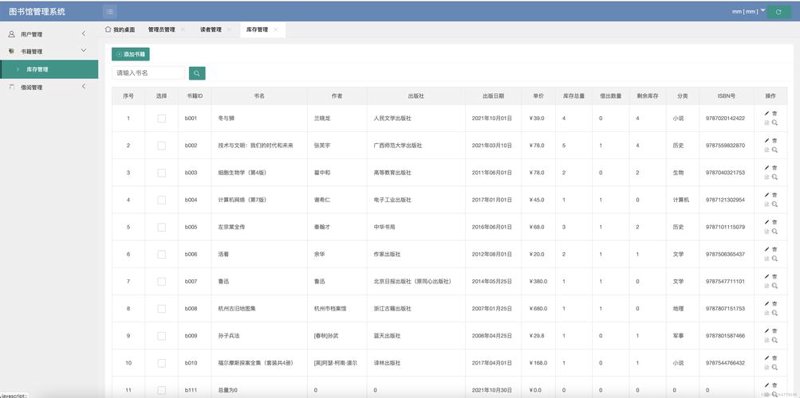Toggle the checkbox in row b004
The image size is (800, 398).
point(161,200)
